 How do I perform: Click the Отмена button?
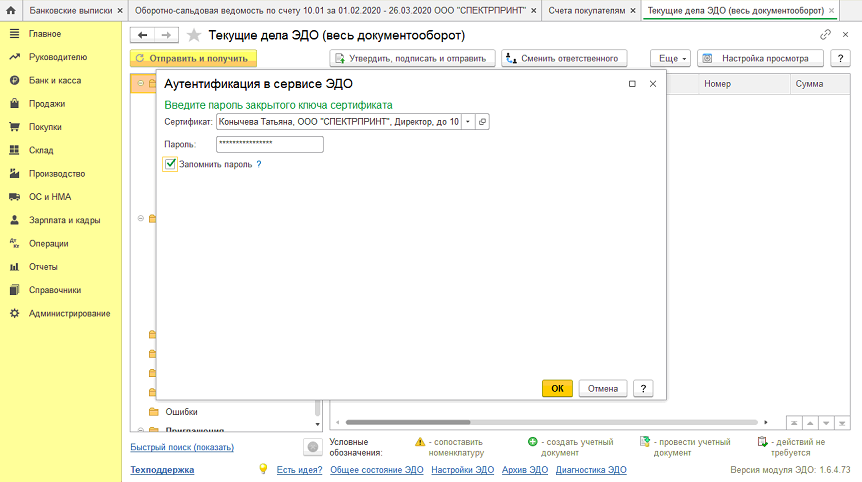(603, 388)
